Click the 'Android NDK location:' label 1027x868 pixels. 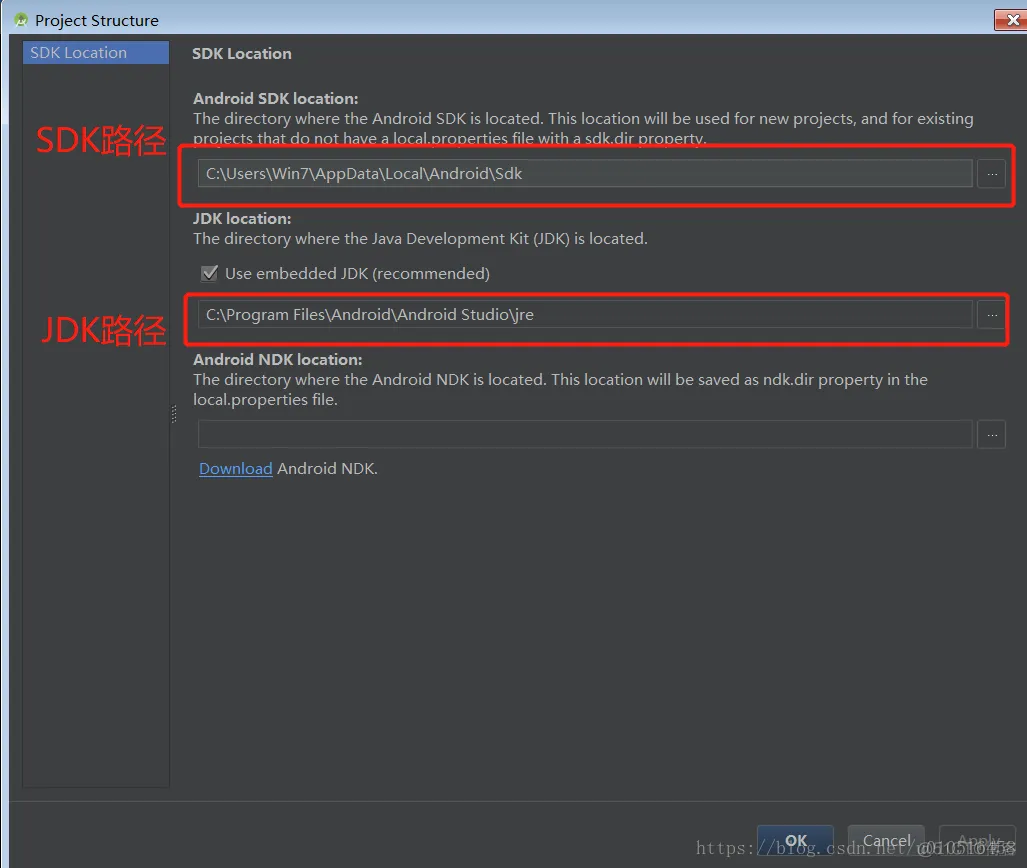point(278,359)
